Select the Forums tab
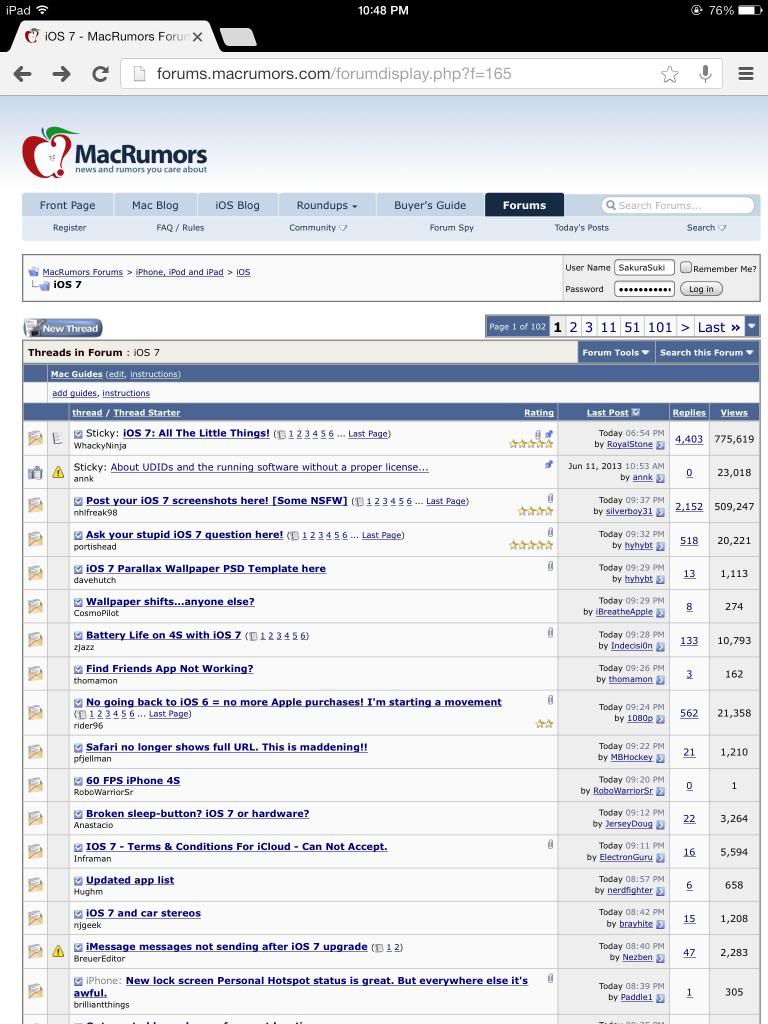The image size is (768, 1024). (x=524, y=205)
